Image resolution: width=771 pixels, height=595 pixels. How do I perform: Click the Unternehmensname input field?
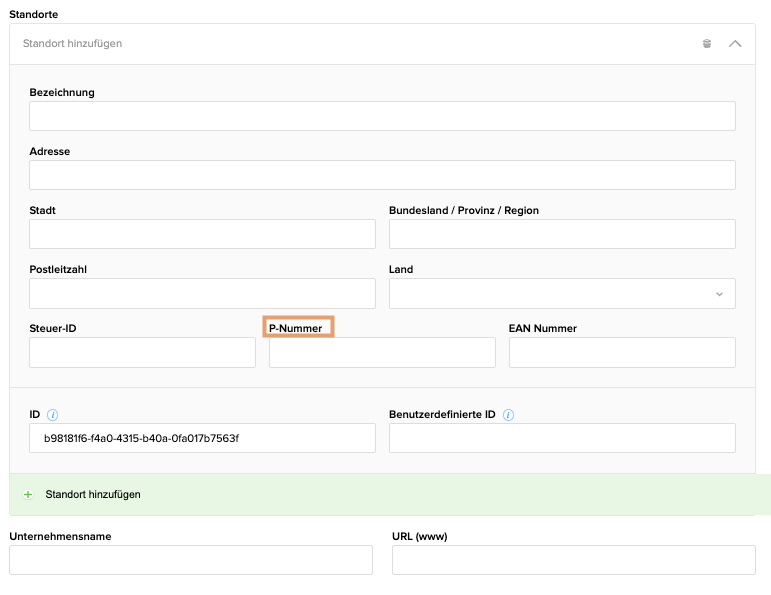(191, 560)
